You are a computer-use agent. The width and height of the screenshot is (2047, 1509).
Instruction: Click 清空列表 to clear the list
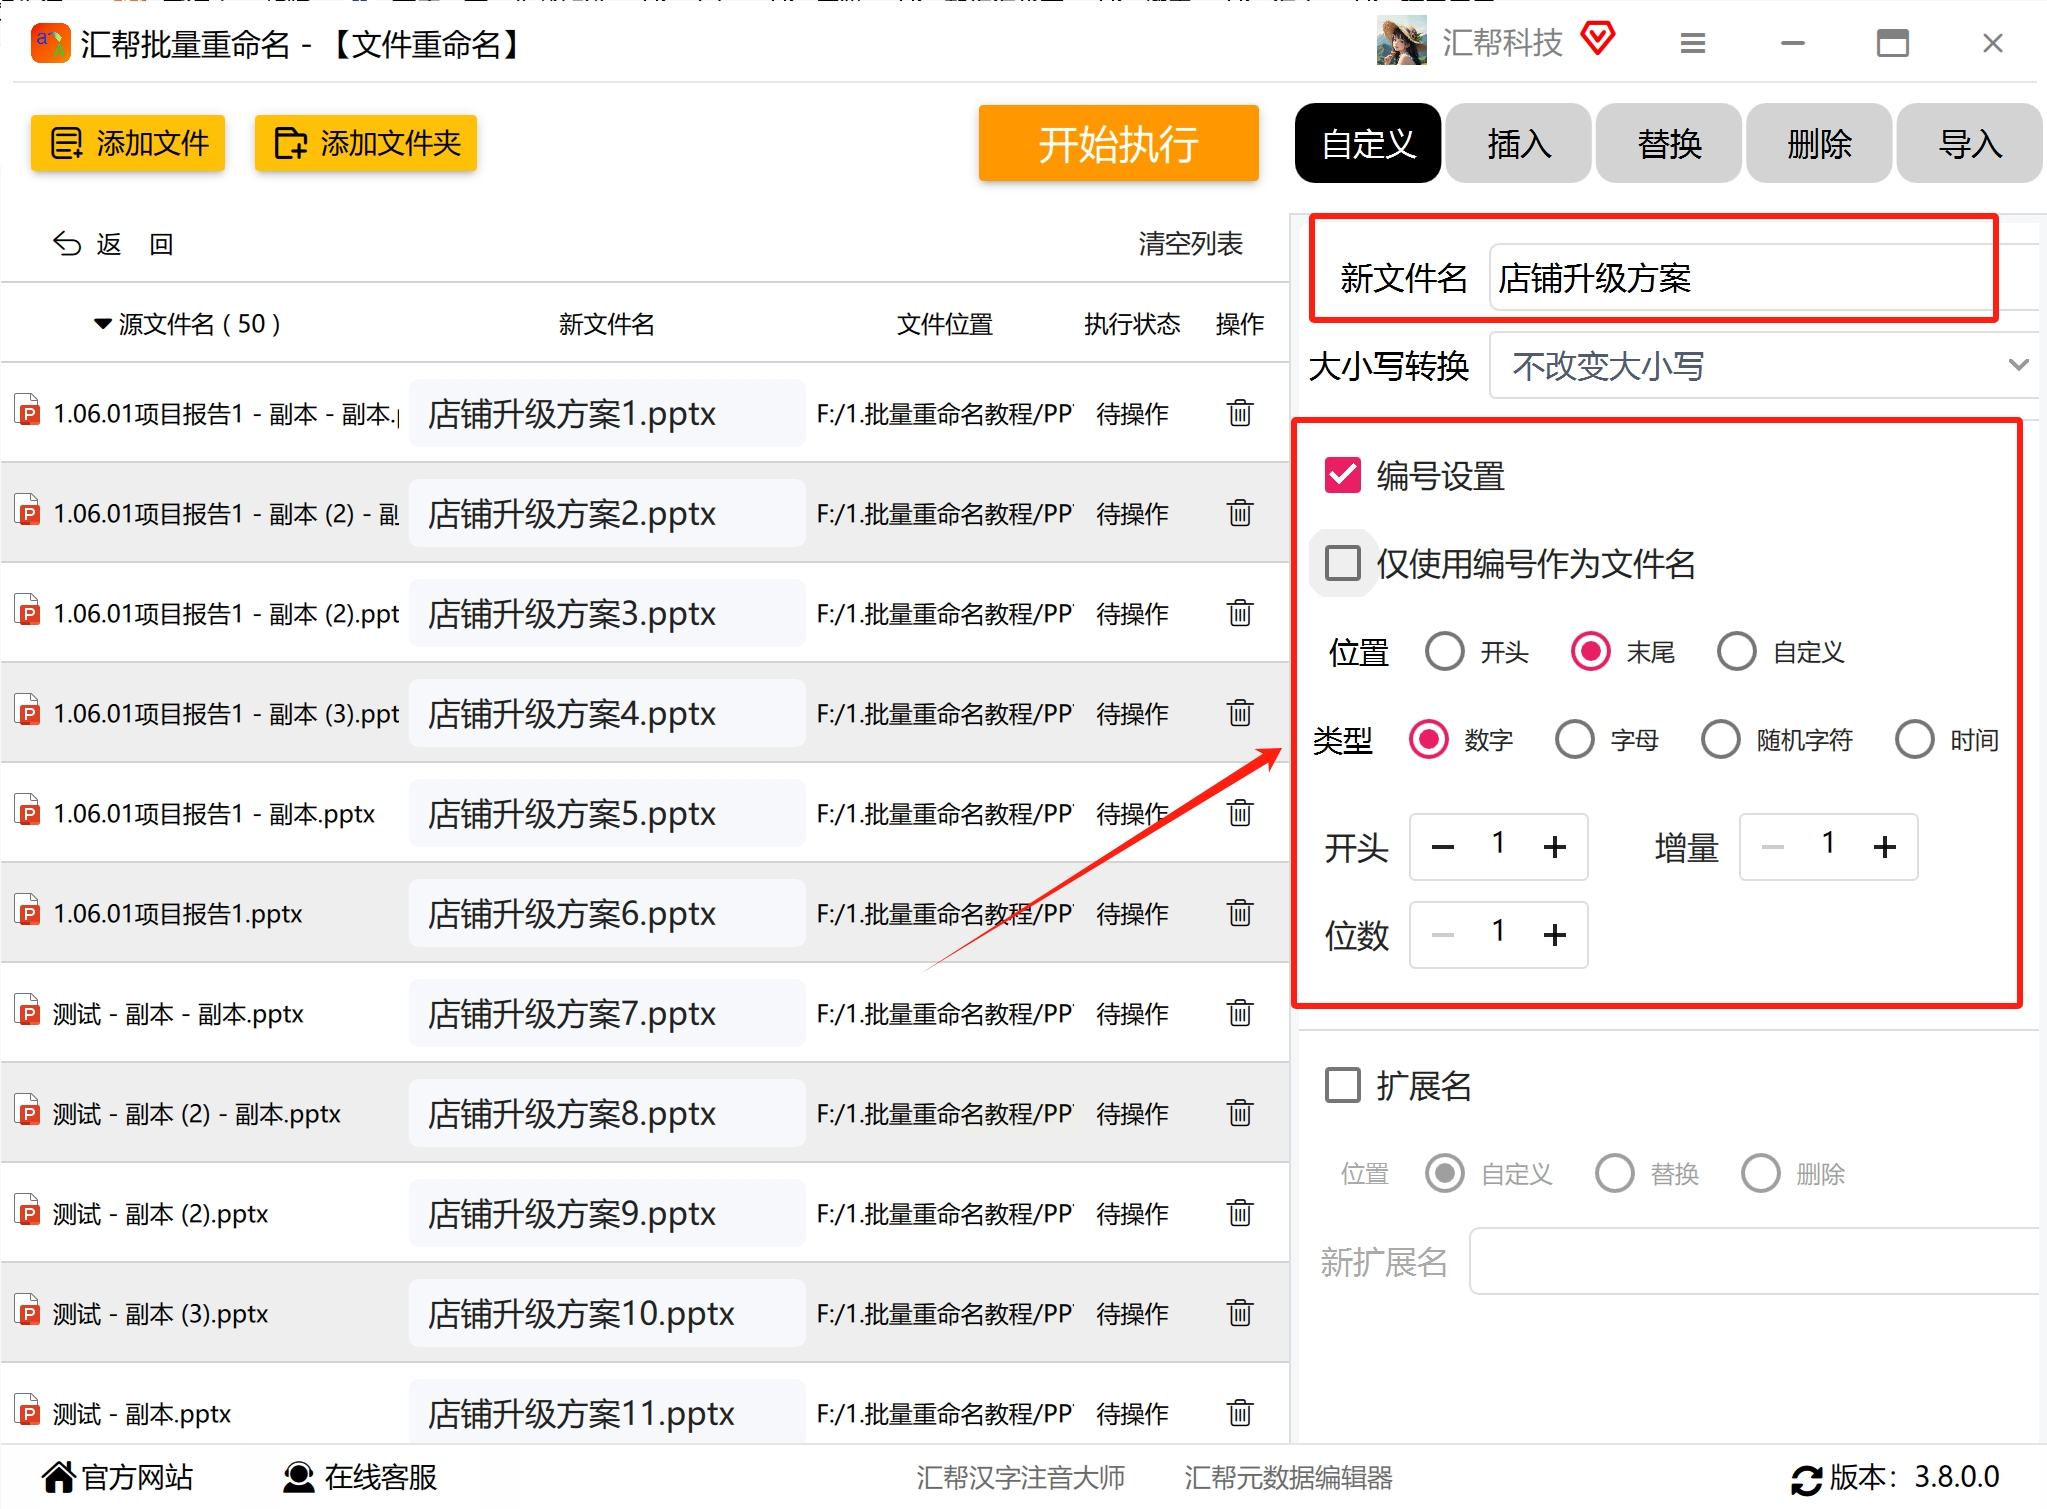[1190, 244]
